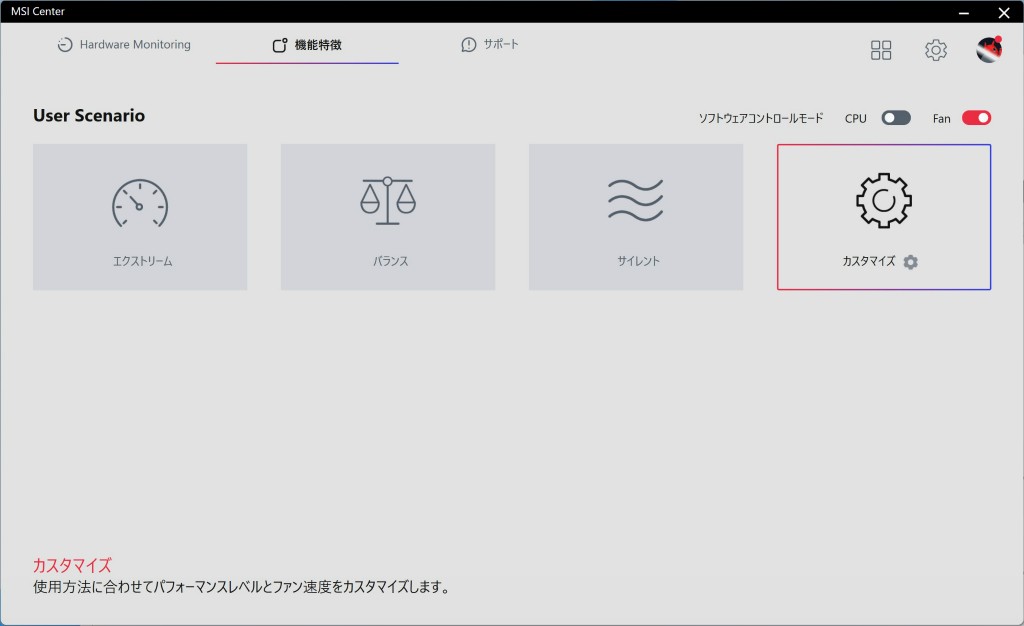Switch to the Hardware Monitoring tab
Image resolution: width=1024 pixels, height=626 pixels.
click(134, 45)
